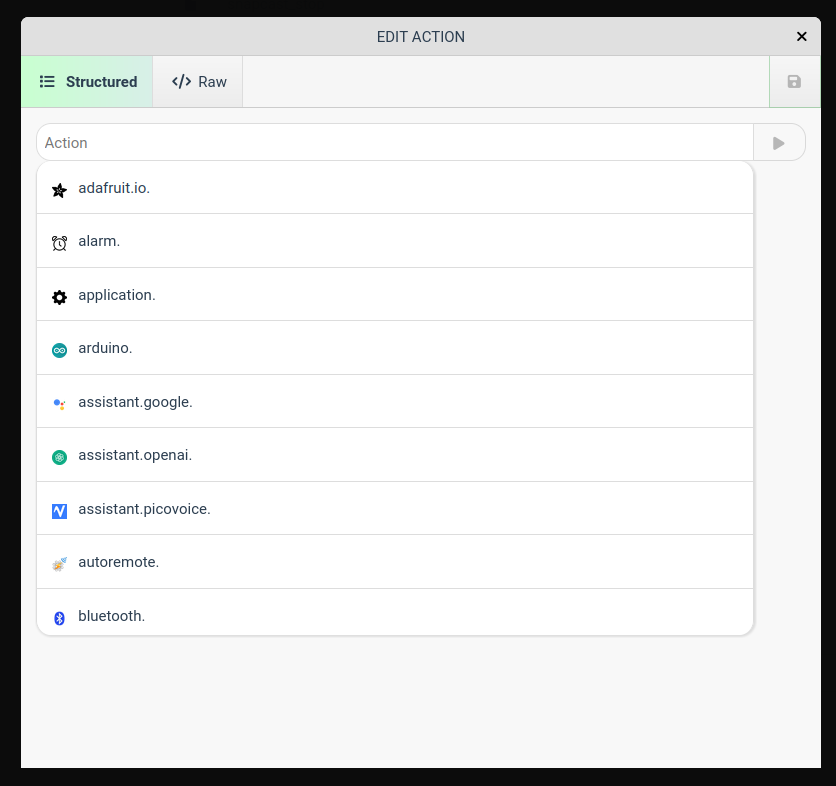Focus the Action input field
The image size is (836, 786).
(x=394, y=143)
